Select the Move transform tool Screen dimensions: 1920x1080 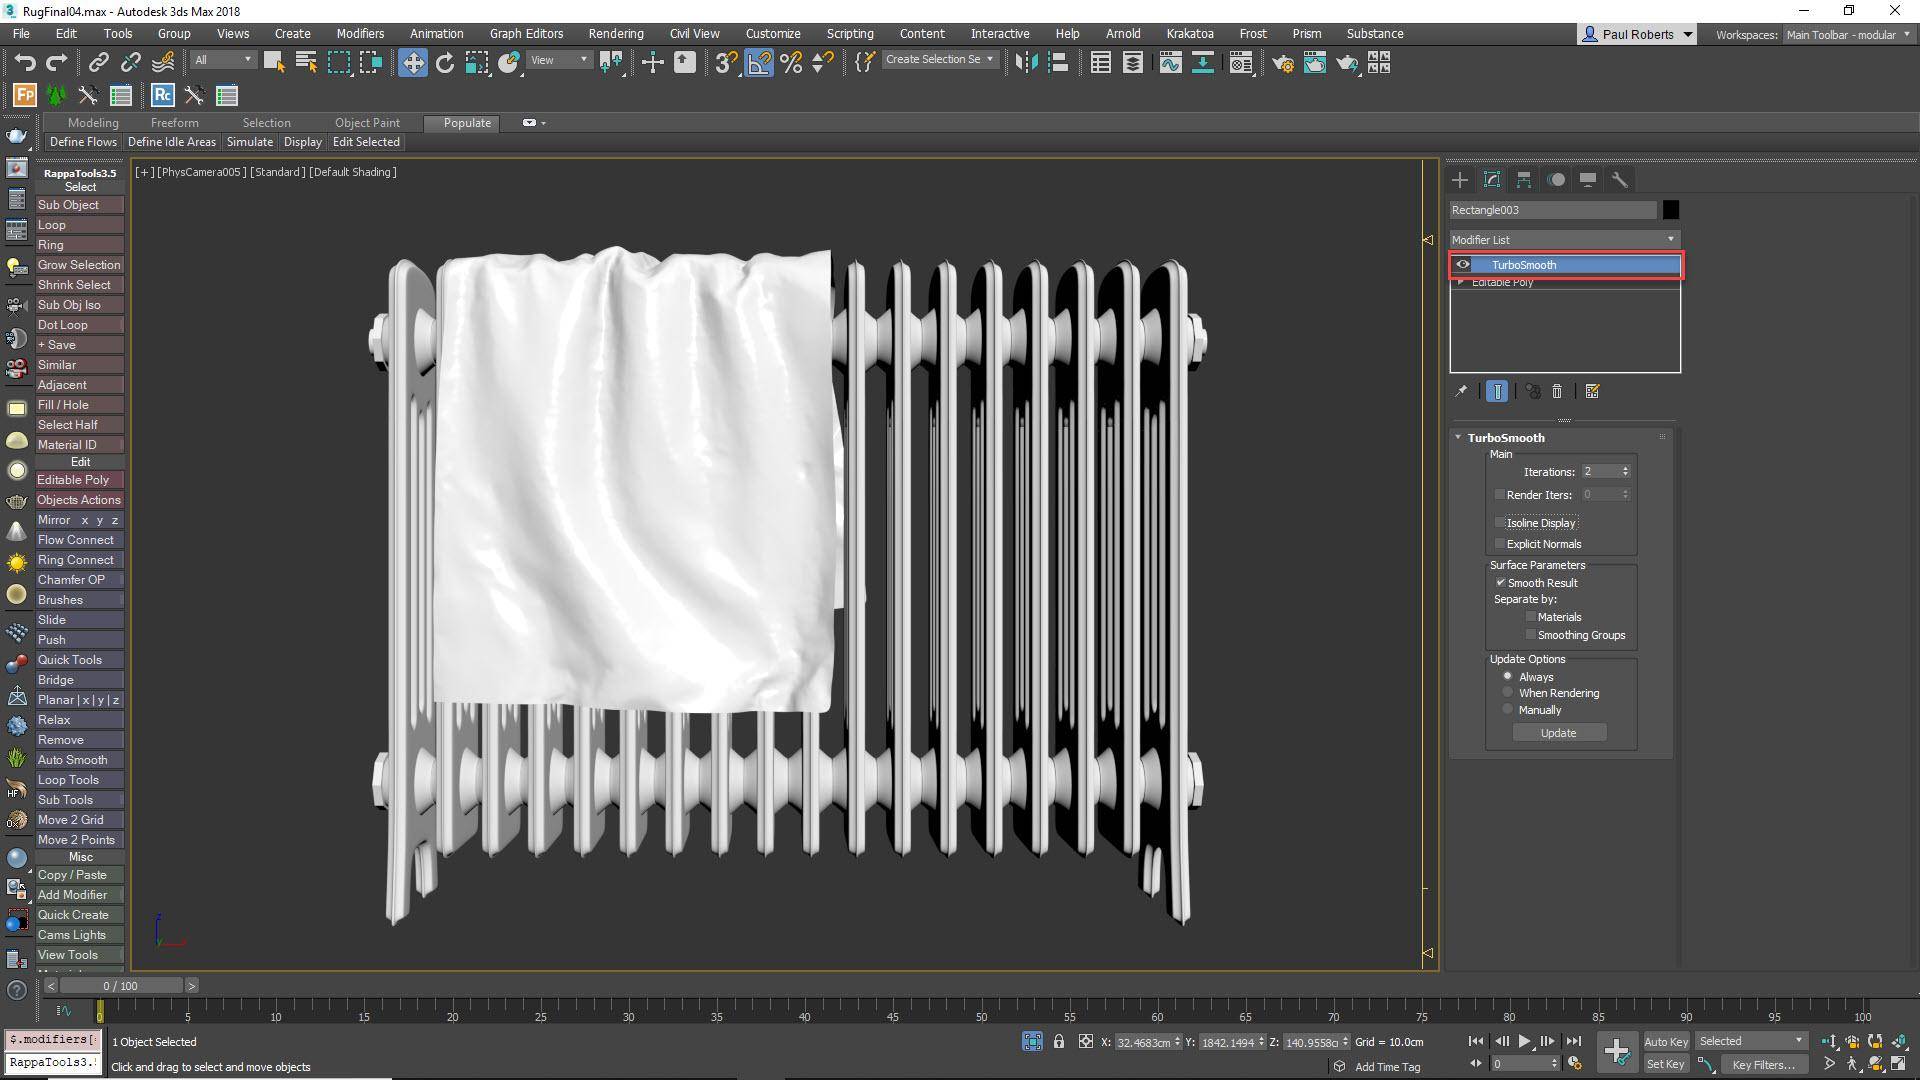pyautogui.click(x=412, y=63)
